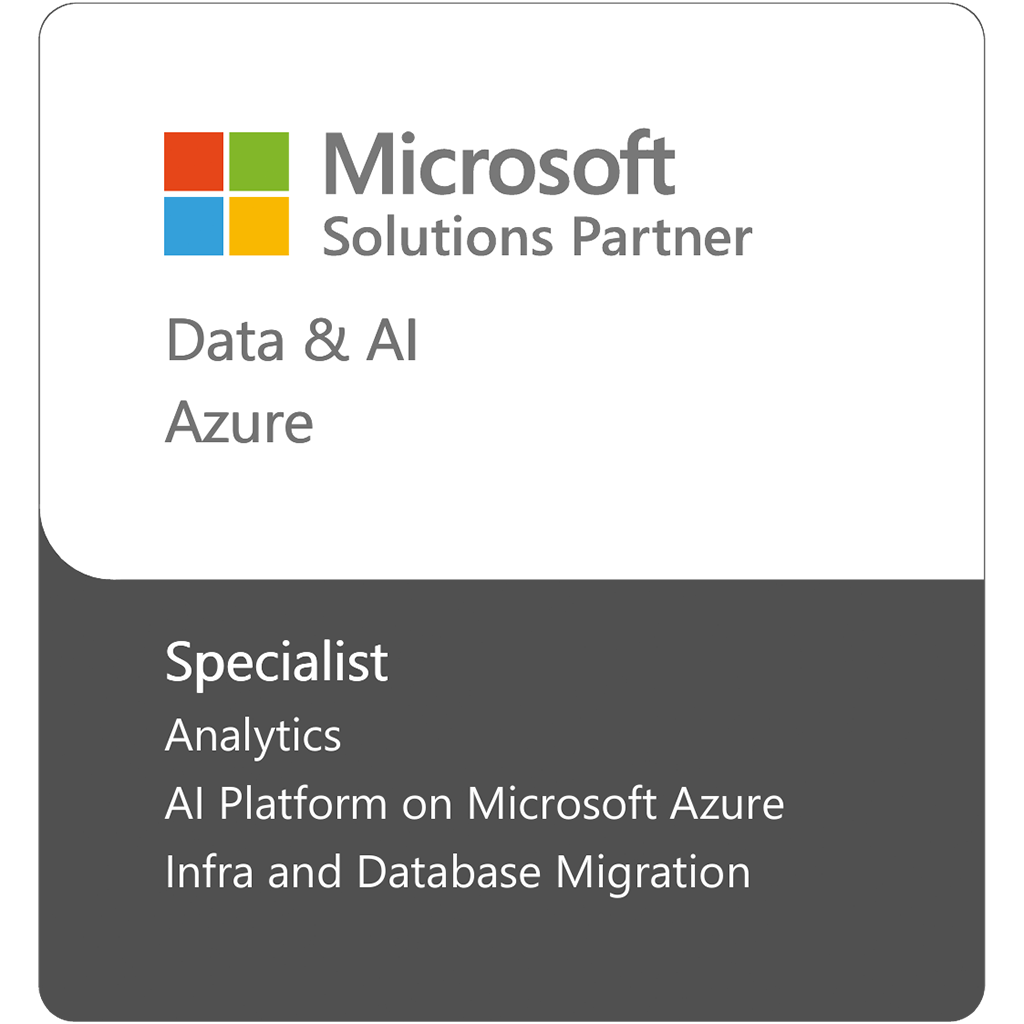Select the Data & AI label
This screenshot has height=1024, width=1024.
click(292, 340)
